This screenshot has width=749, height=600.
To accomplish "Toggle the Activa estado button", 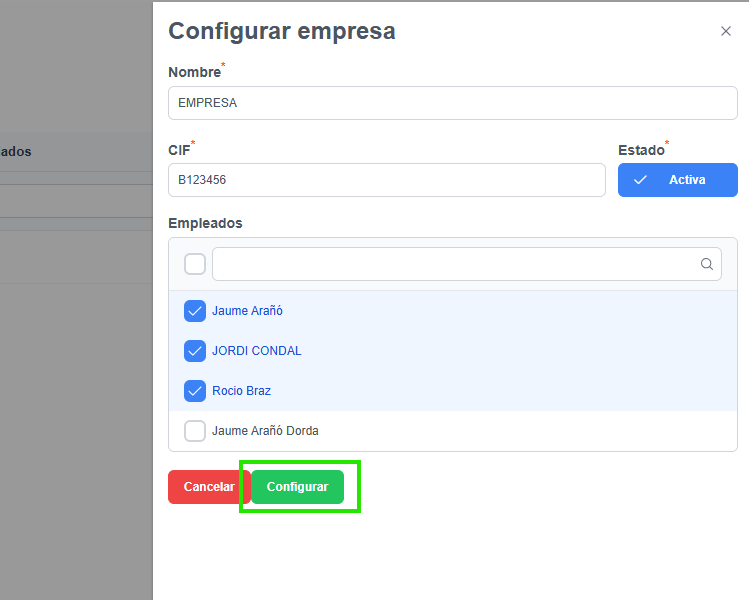I will click(677, 180).
